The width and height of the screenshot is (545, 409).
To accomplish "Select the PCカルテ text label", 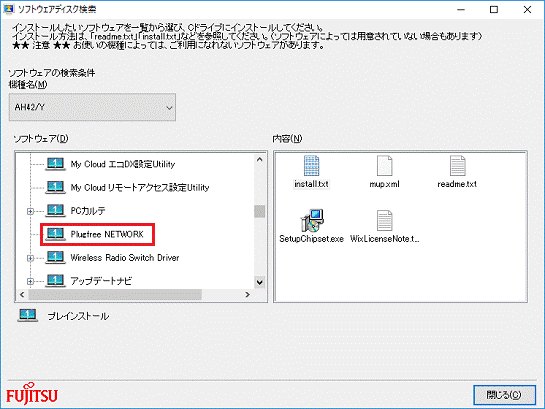I will (88, 211).
